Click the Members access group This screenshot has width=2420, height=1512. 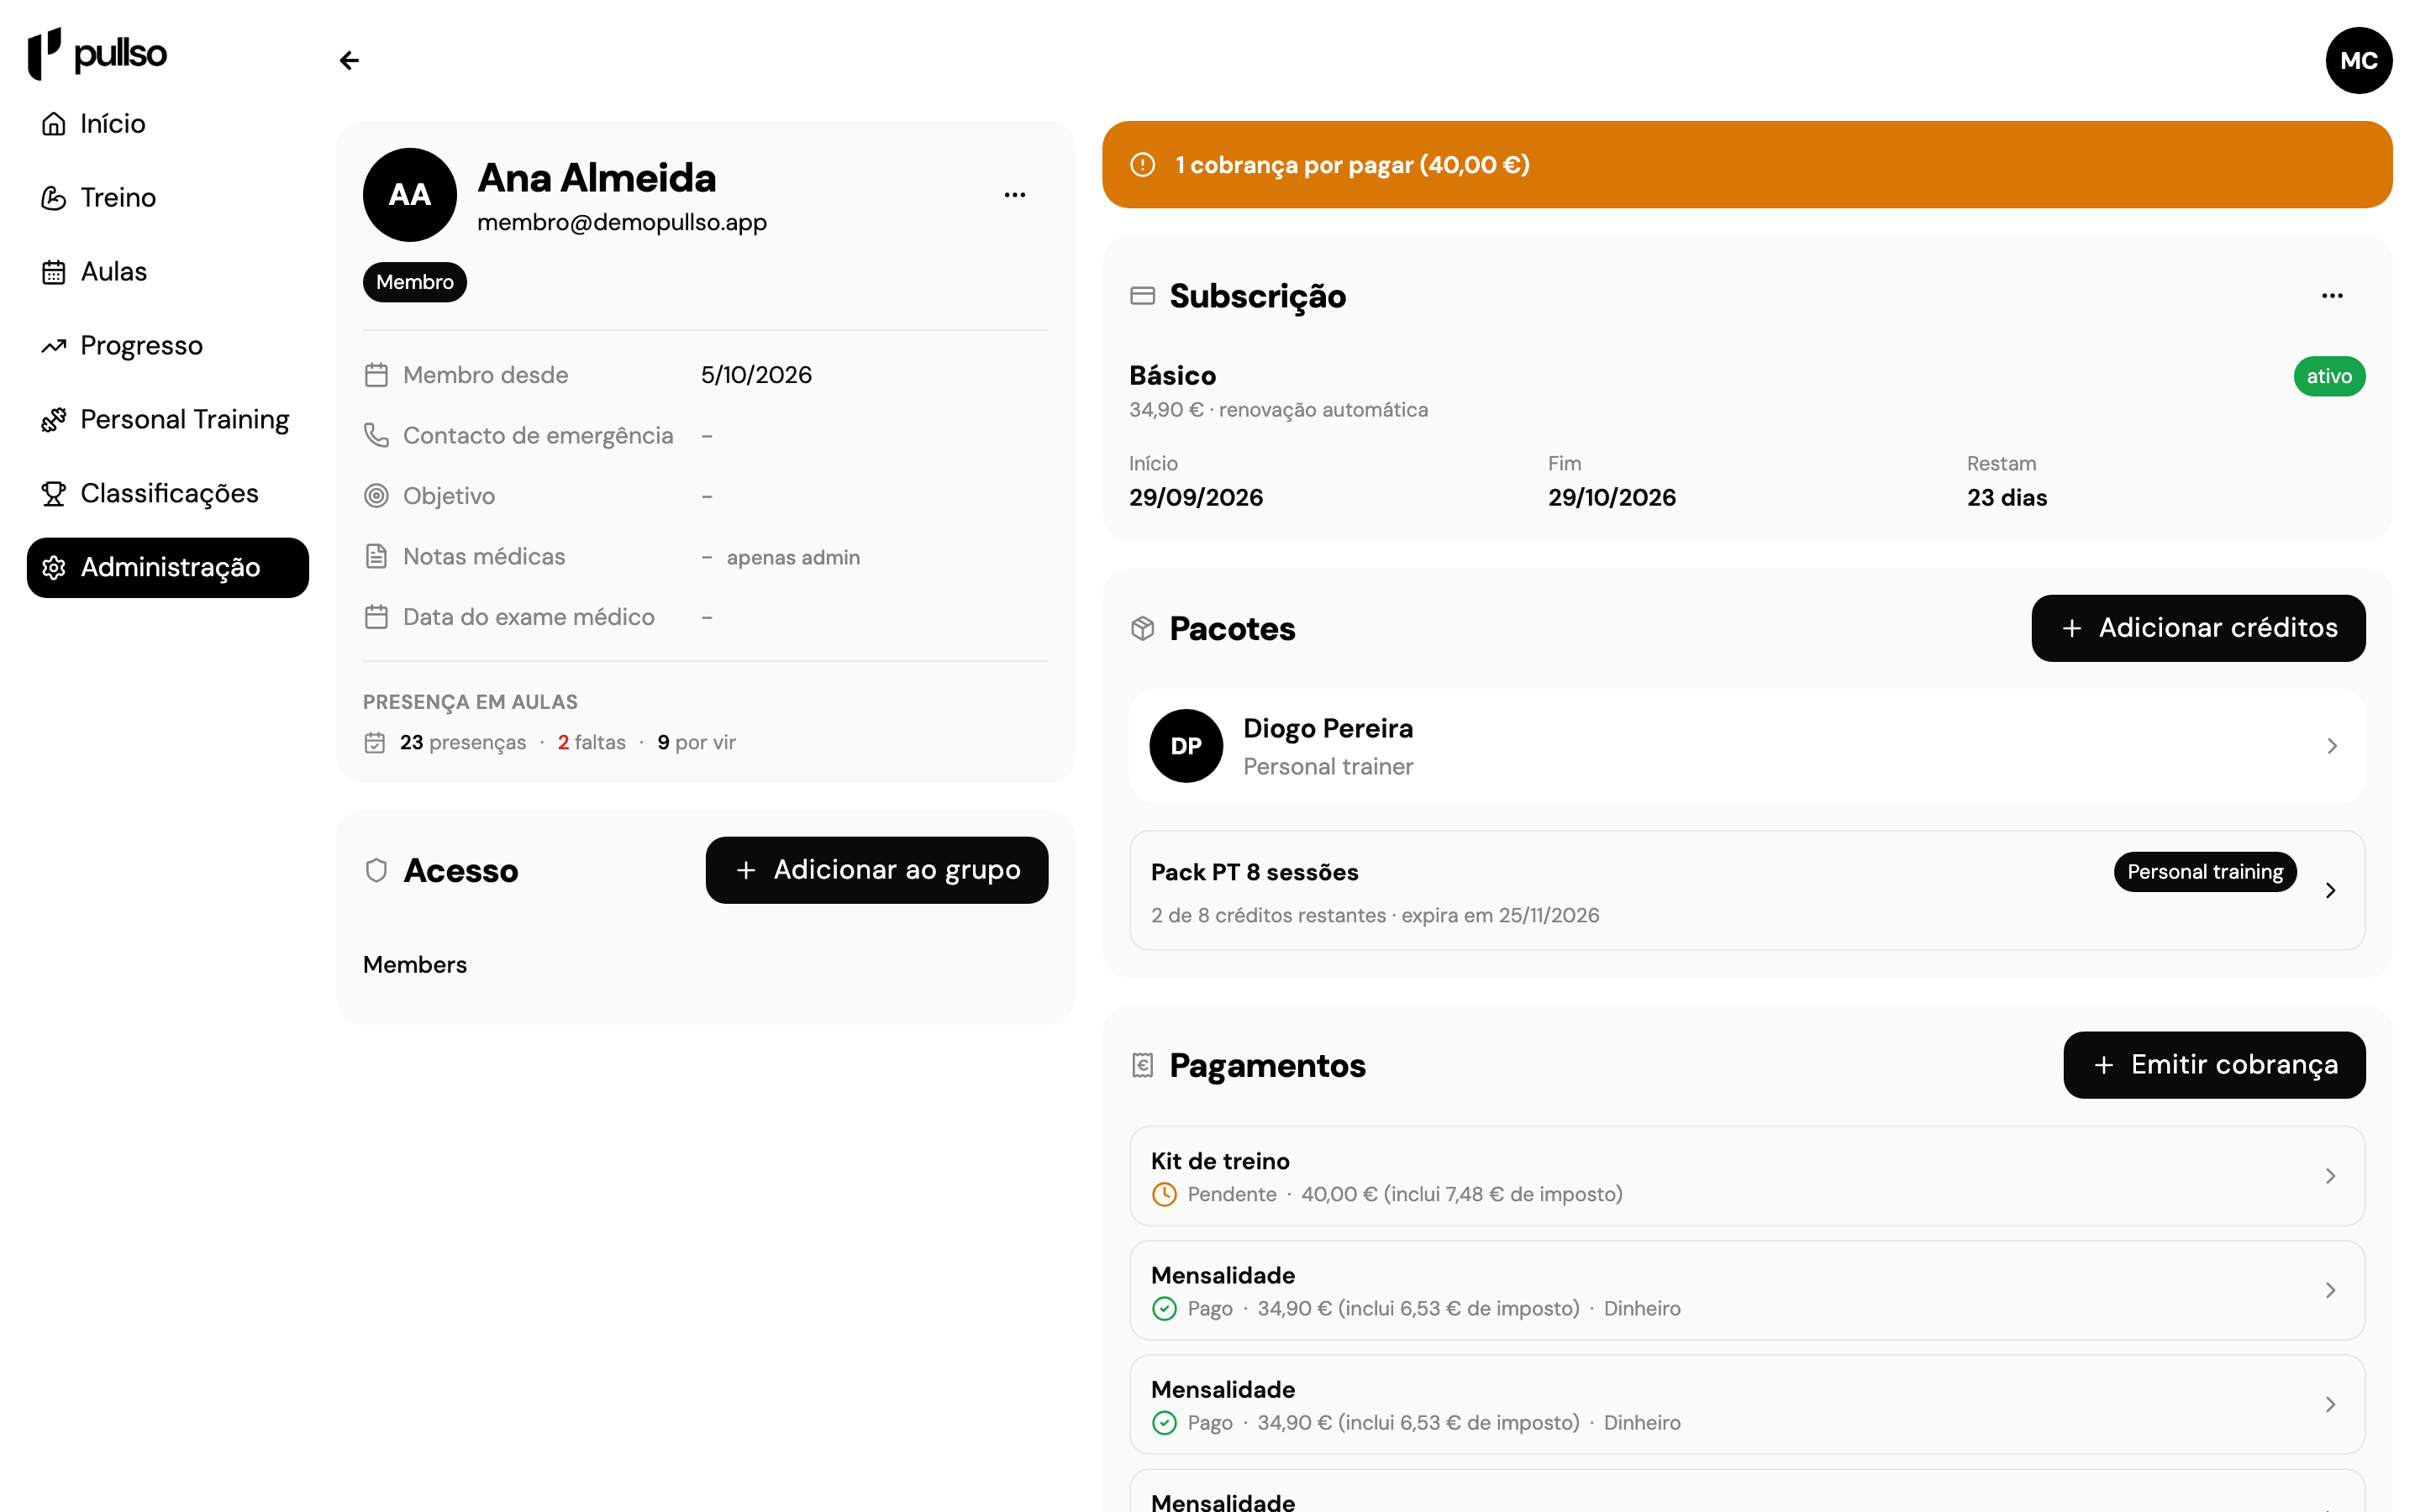[415, 965]
